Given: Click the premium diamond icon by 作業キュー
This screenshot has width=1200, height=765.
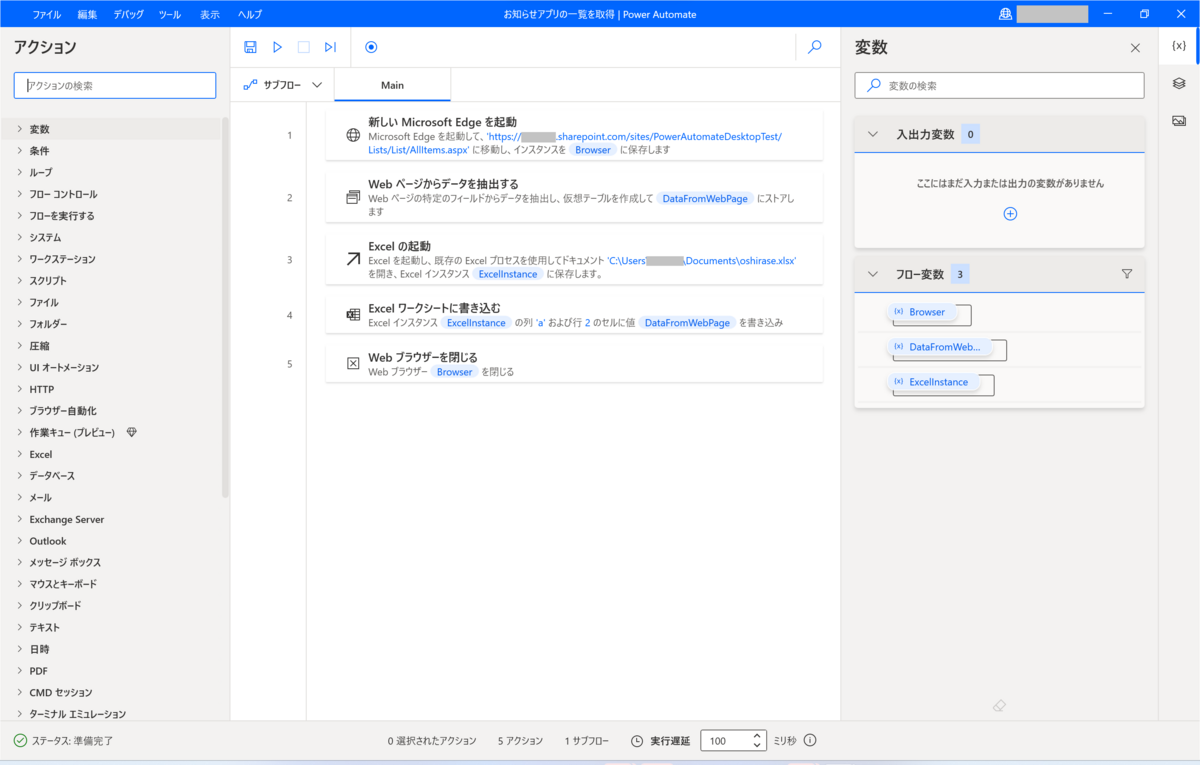Looking at the screenshot, I should (132, 433).
